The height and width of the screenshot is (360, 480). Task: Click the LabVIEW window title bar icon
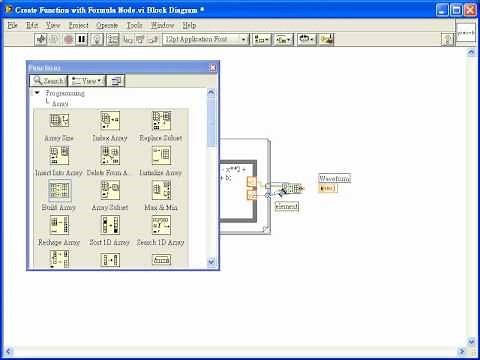click(9, 10)
